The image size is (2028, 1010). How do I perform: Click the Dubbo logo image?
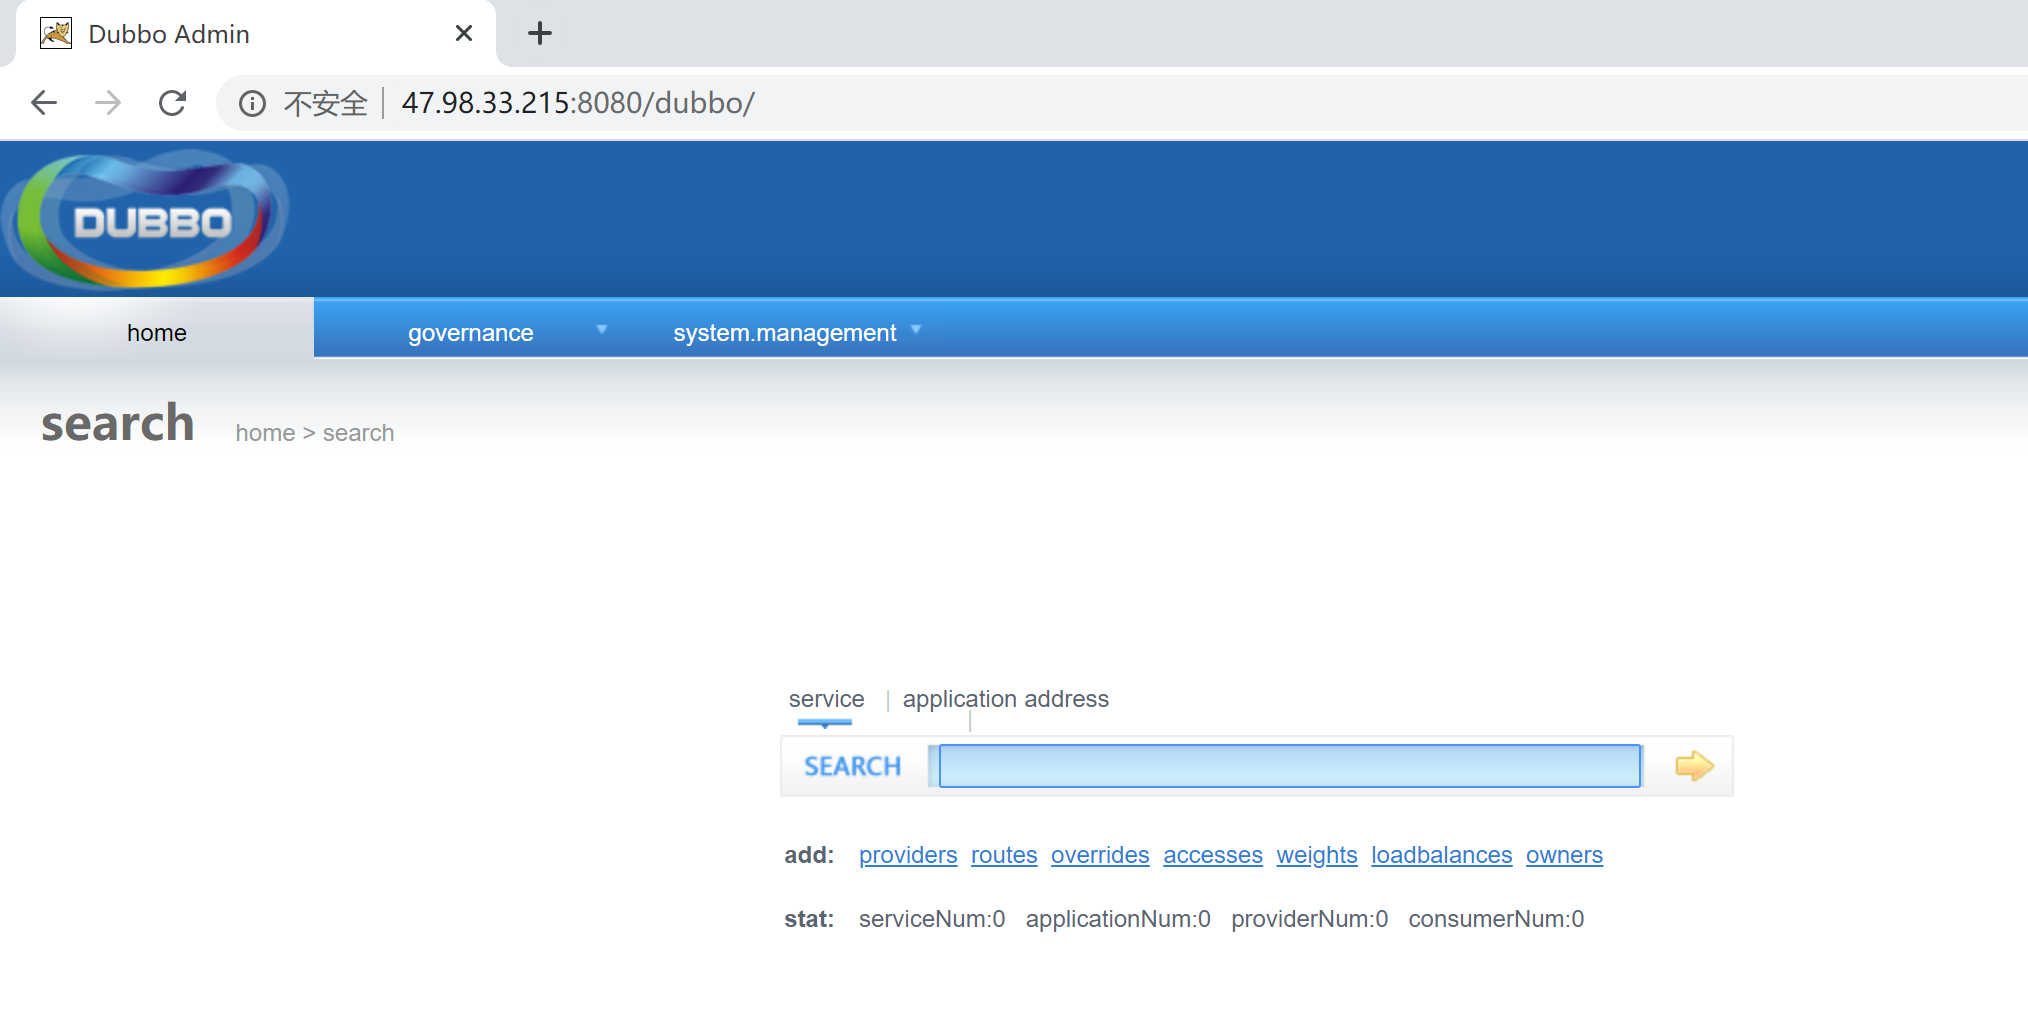tap(147, 219)
